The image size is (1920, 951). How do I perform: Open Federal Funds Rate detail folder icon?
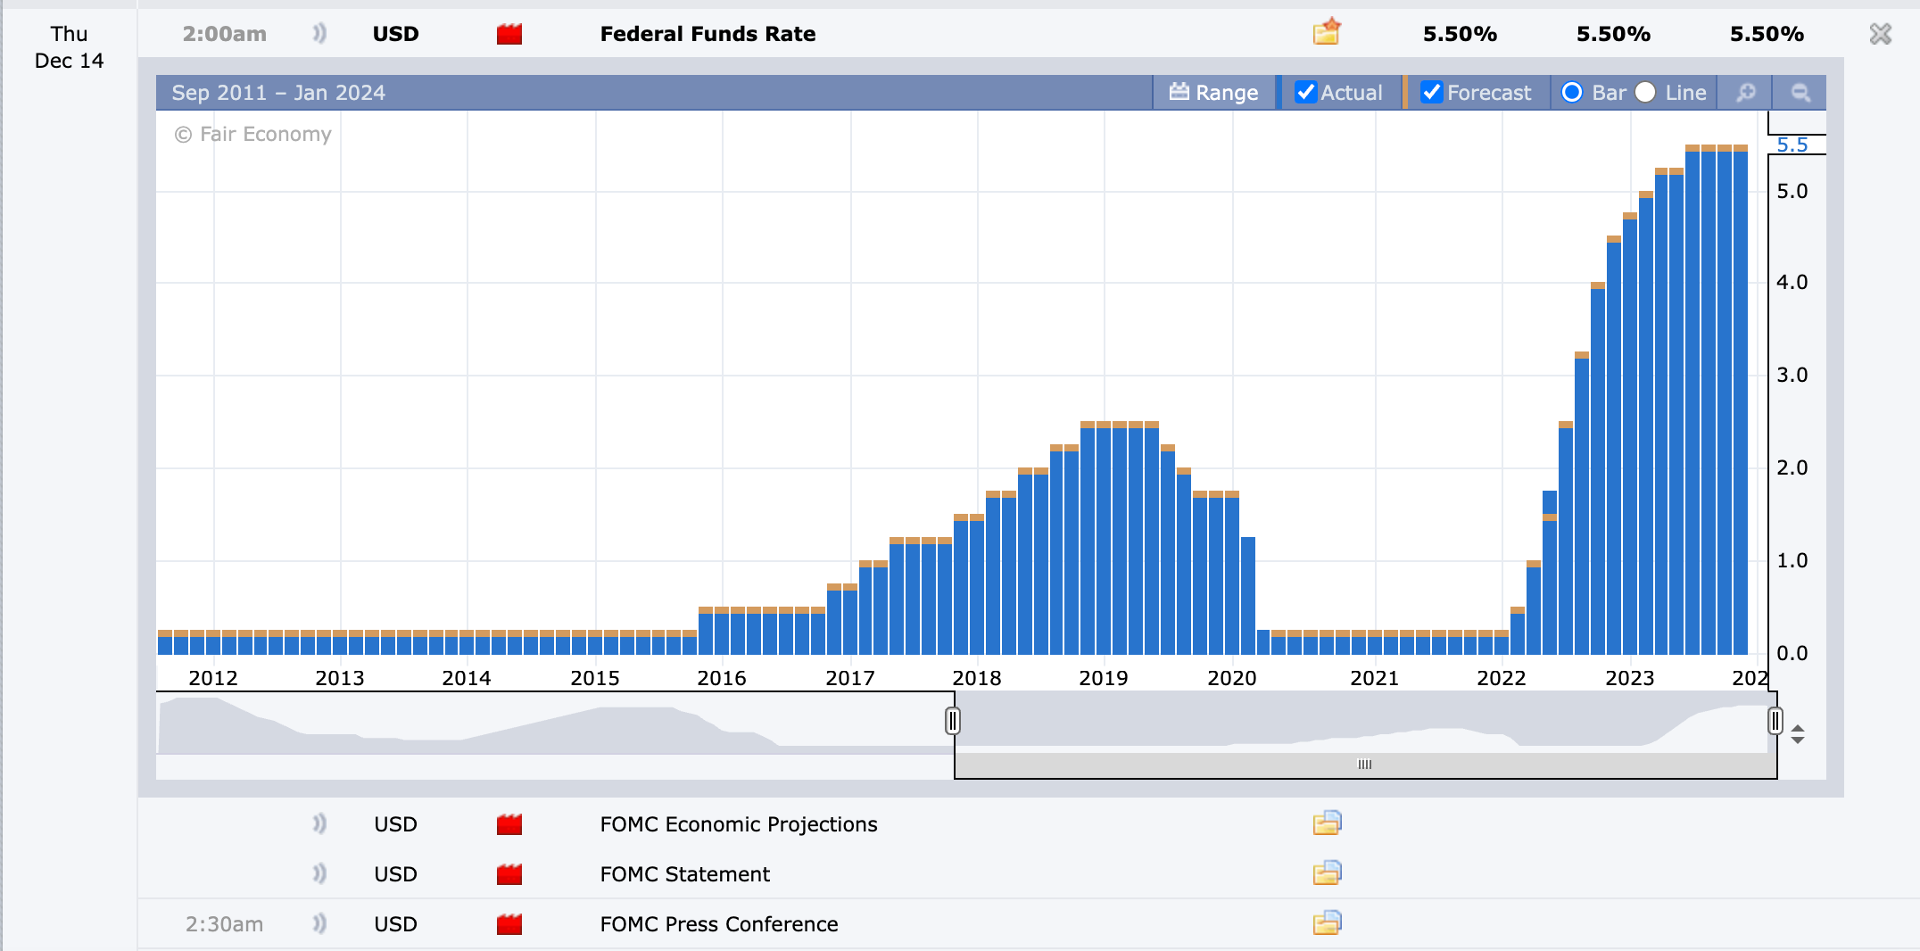(1327, 33)
